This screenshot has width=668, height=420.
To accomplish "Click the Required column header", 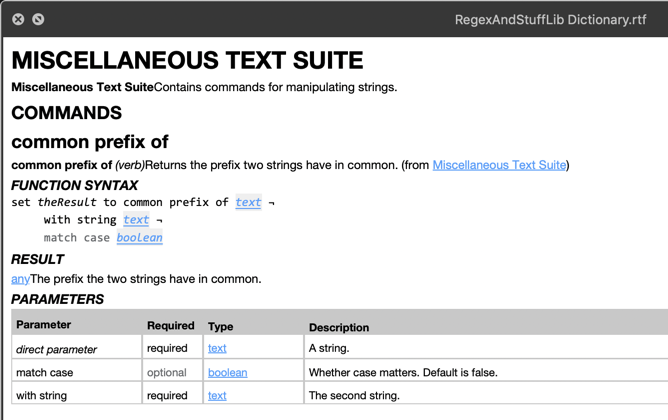I will pos(170,325).
